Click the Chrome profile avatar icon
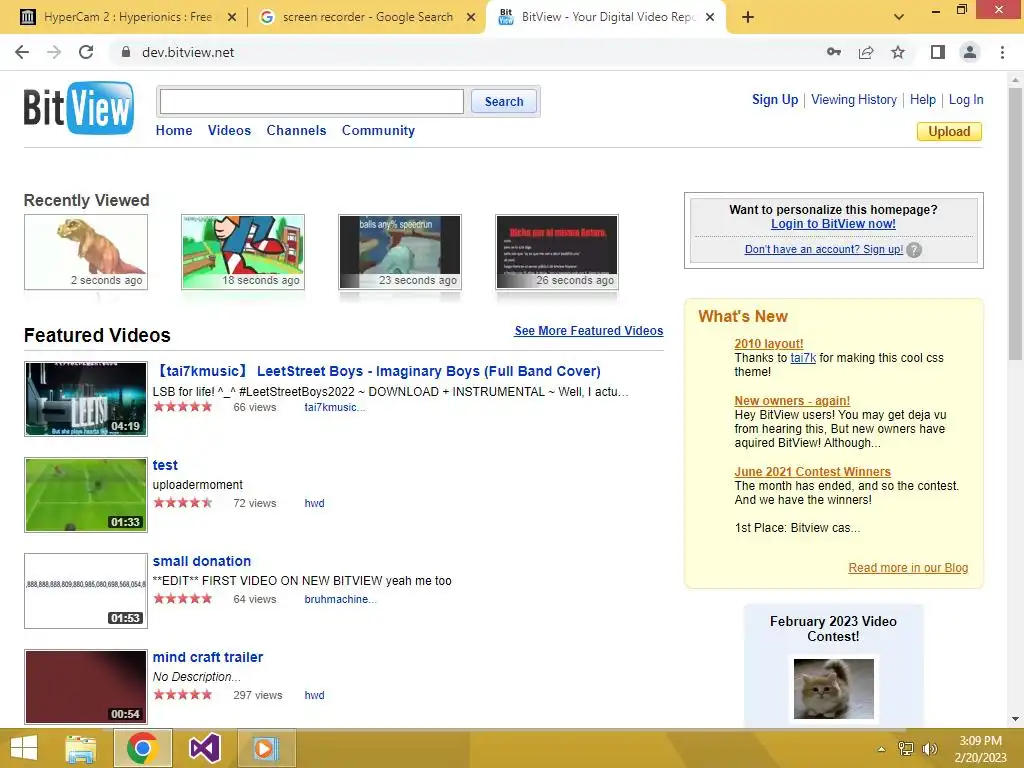 tap(970, 52)
